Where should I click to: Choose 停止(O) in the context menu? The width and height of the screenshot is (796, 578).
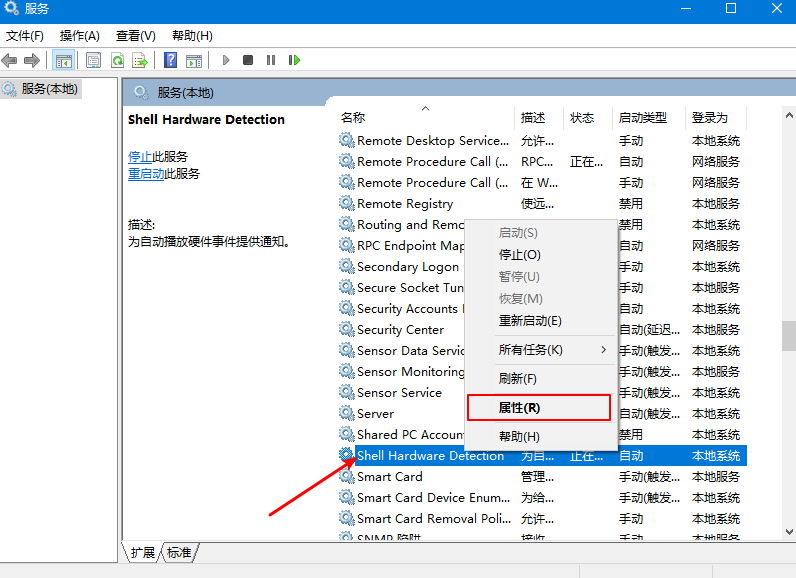(520, 255)
